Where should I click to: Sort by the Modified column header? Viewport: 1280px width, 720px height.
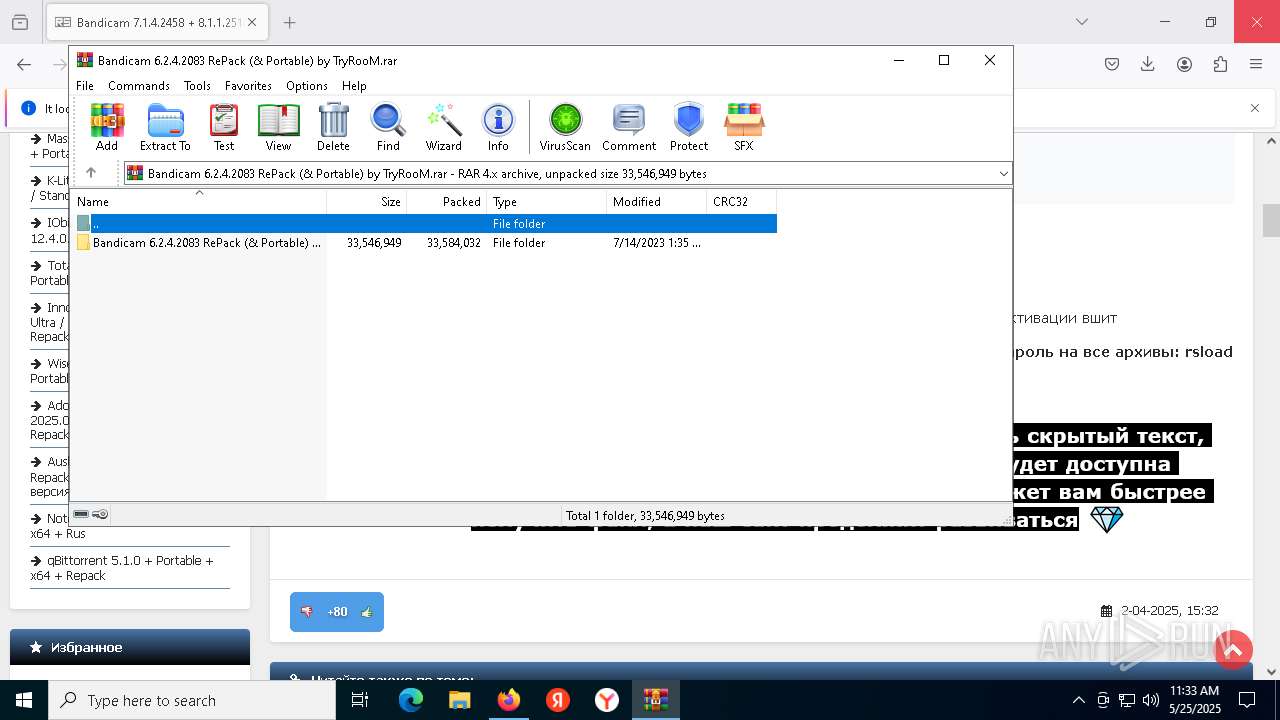pyautogui.click(x=656, y=201)
